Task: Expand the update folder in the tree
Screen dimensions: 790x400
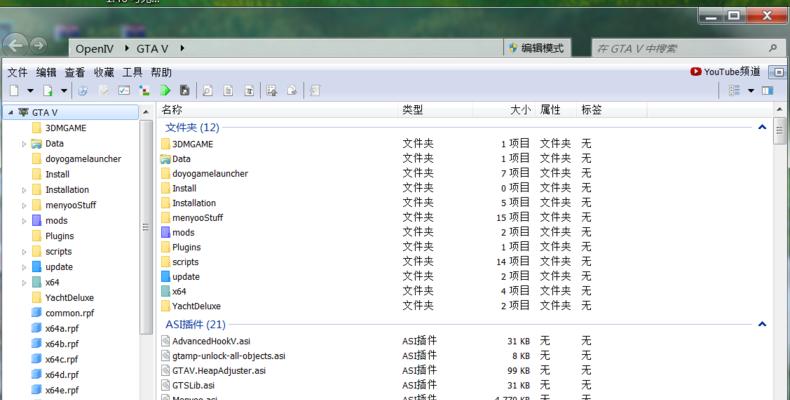Action: 24,267
